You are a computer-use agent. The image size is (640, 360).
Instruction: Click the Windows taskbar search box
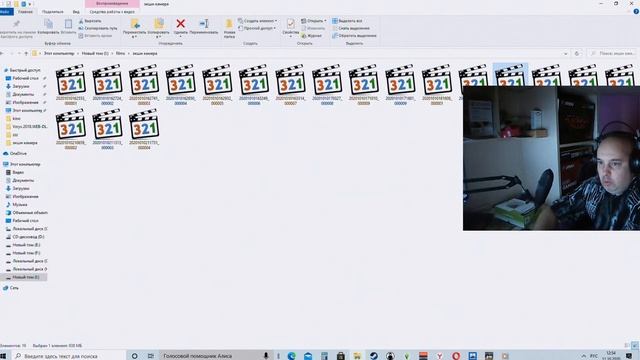pos(68,356)
